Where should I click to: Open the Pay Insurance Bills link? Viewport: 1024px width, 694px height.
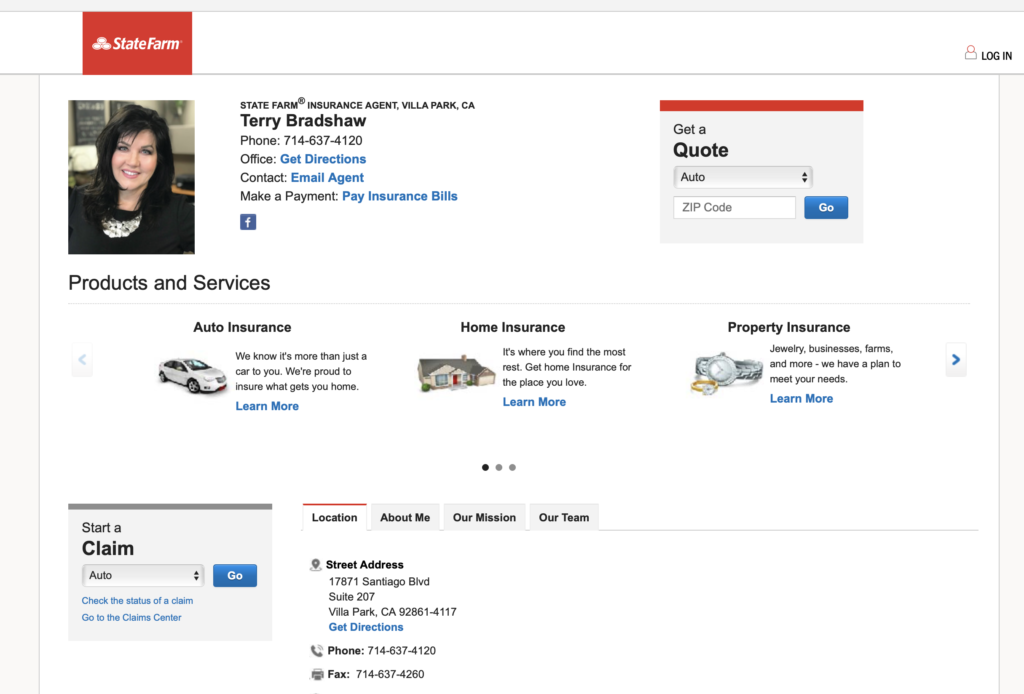tap(400, 197)
